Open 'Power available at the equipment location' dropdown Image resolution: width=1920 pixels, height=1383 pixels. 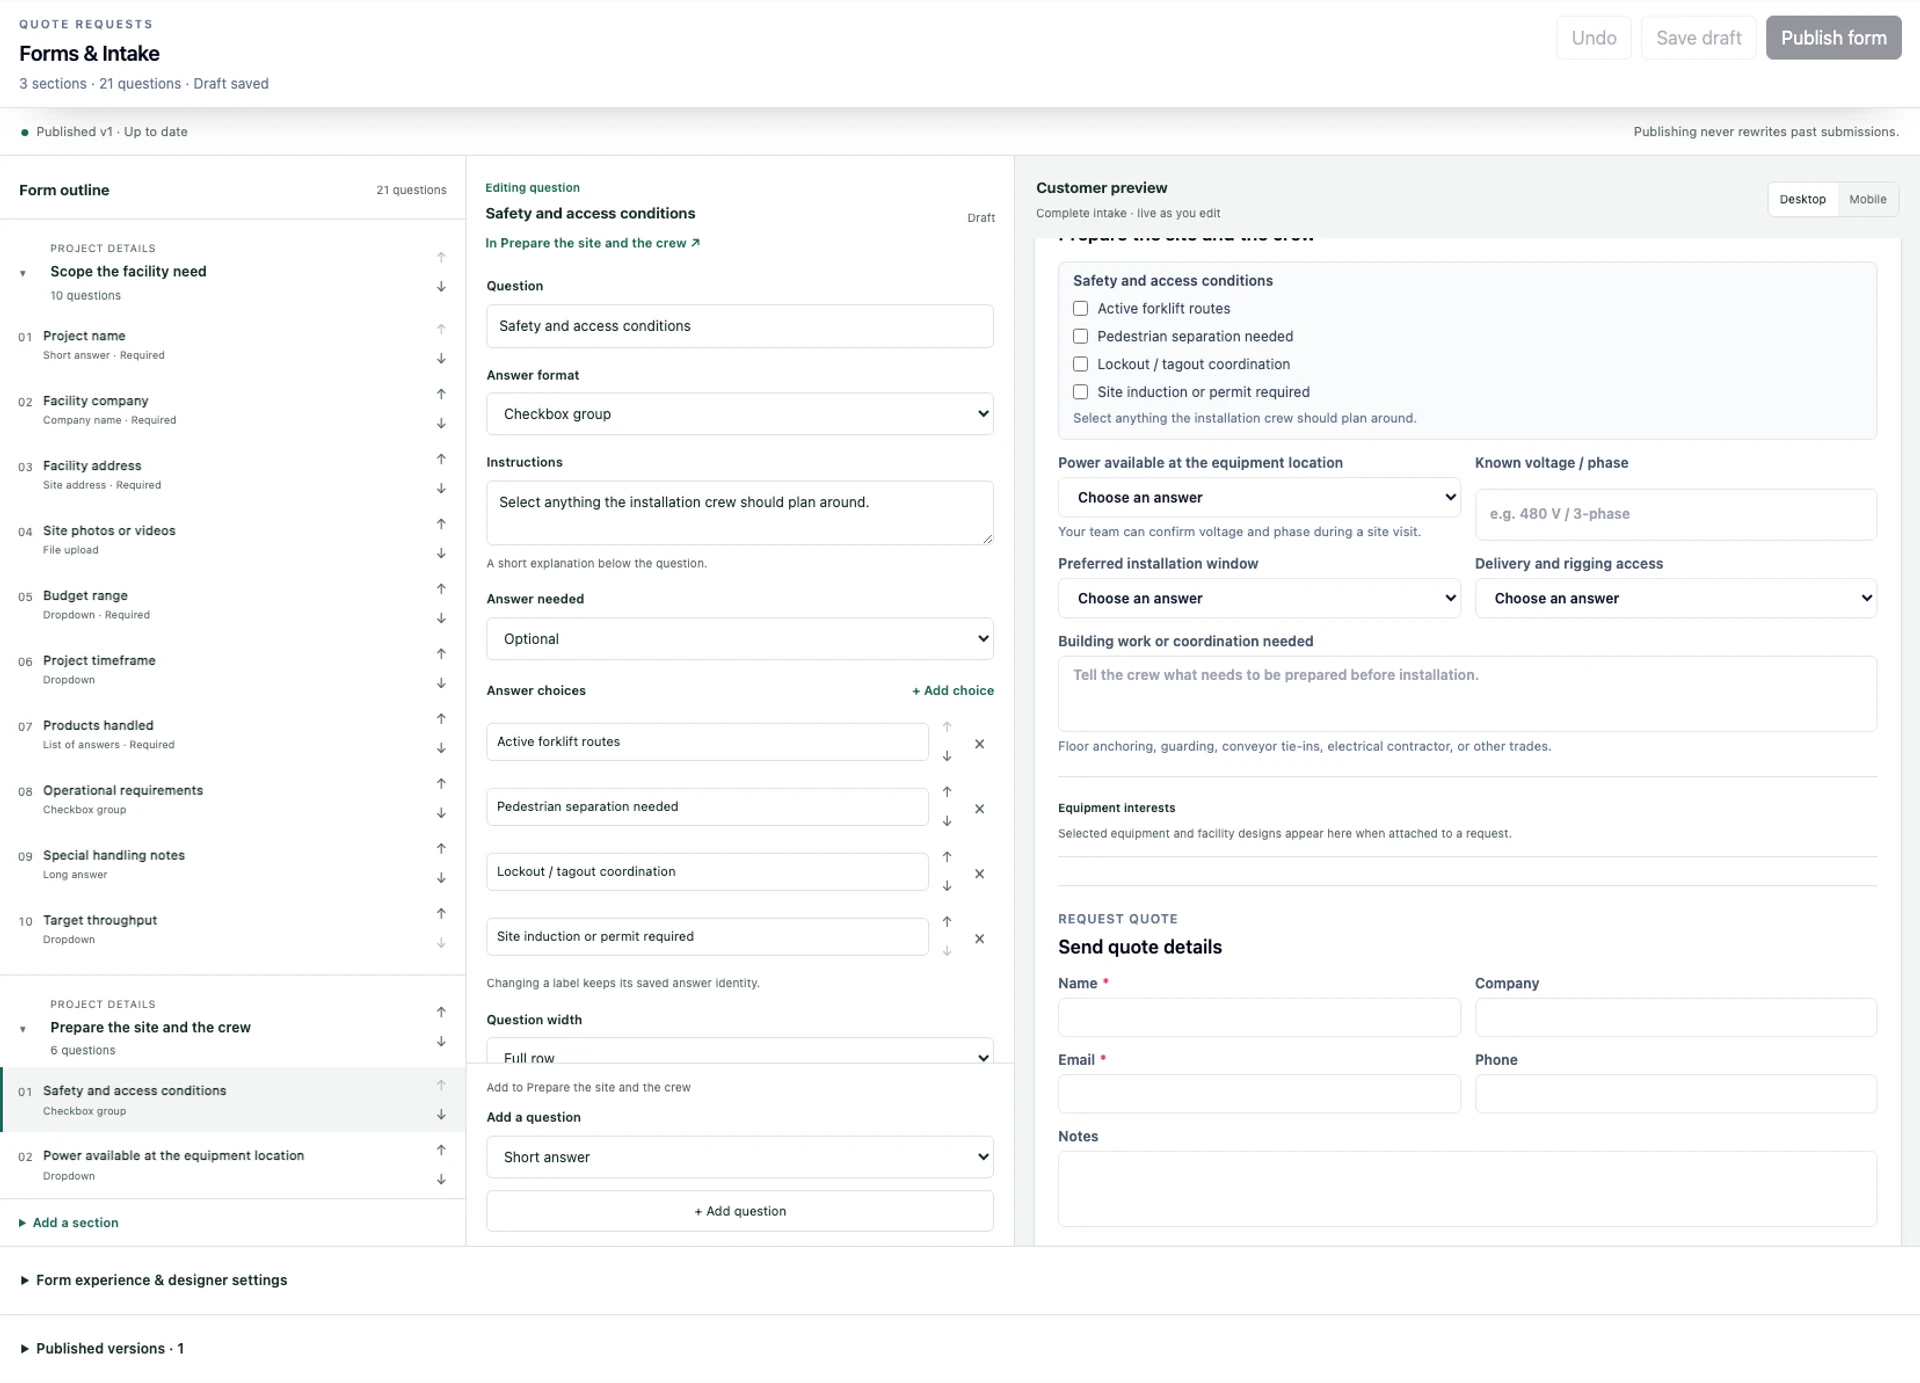1259,498
